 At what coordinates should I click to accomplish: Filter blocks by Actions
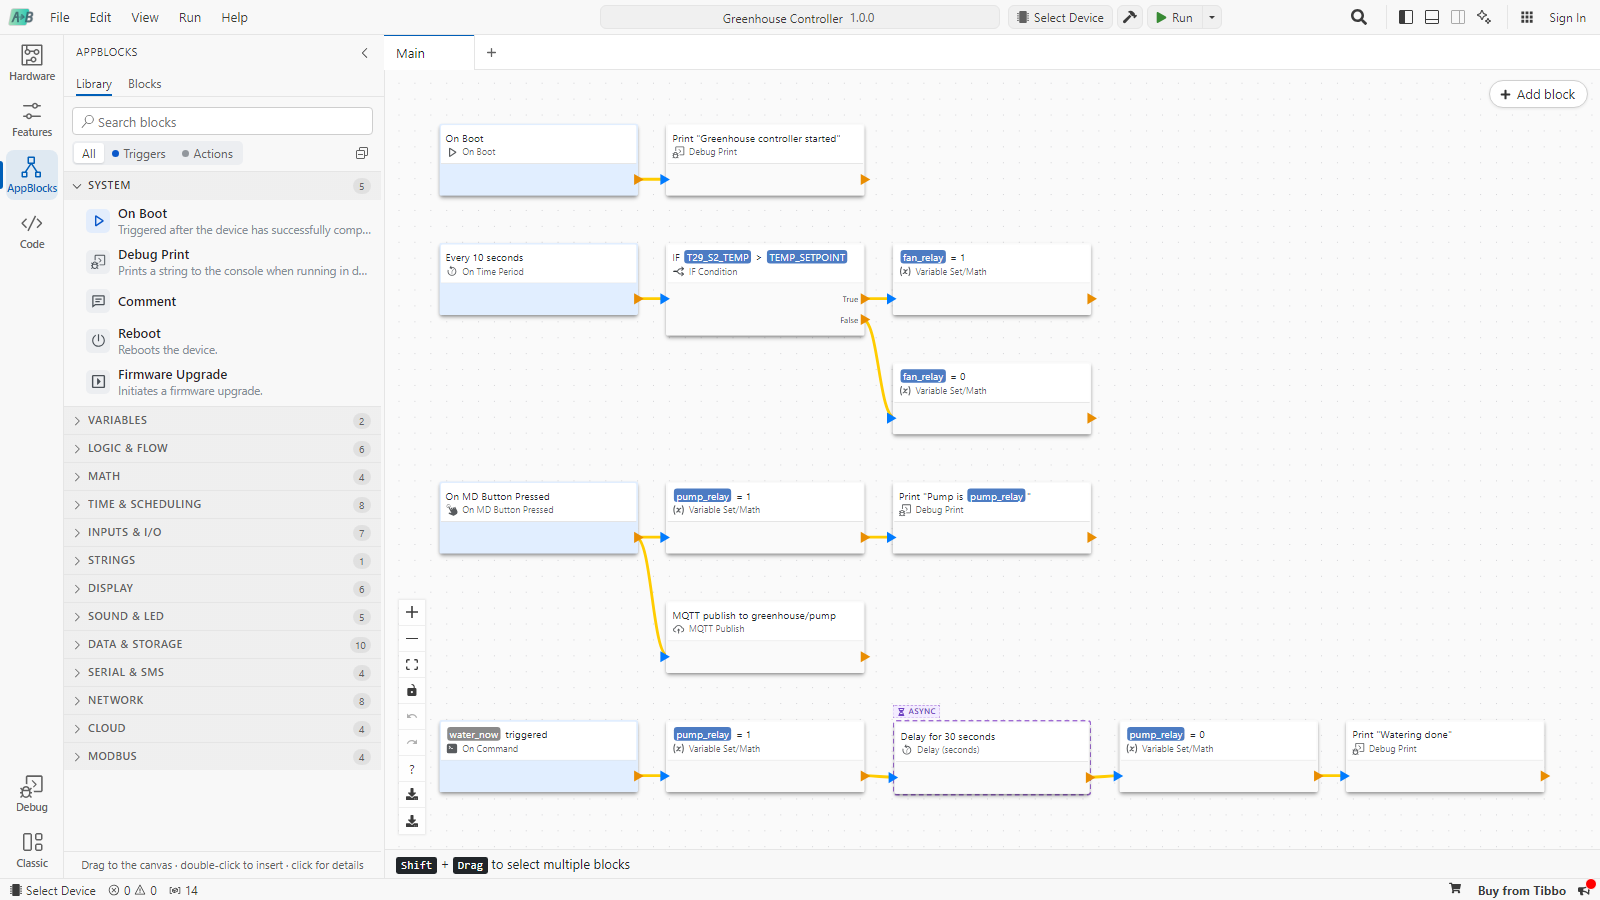(x=207, y=153)
